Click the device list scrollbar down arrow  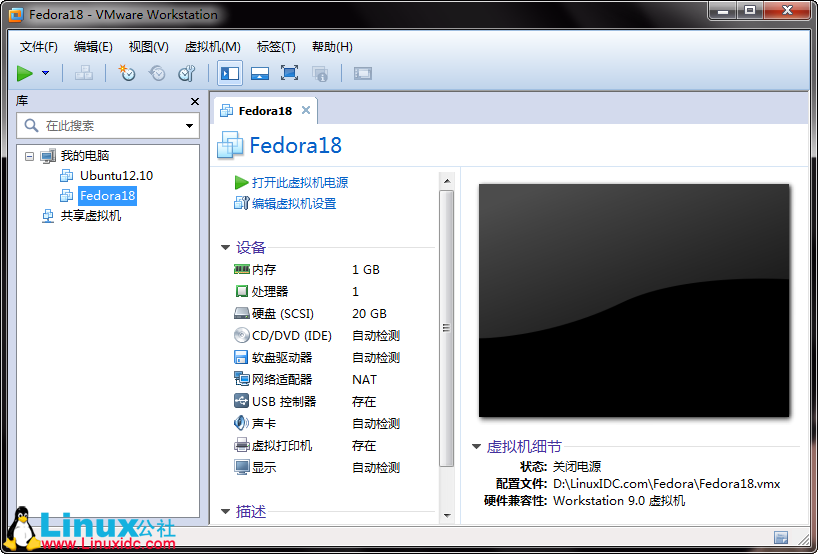point(447,515)
